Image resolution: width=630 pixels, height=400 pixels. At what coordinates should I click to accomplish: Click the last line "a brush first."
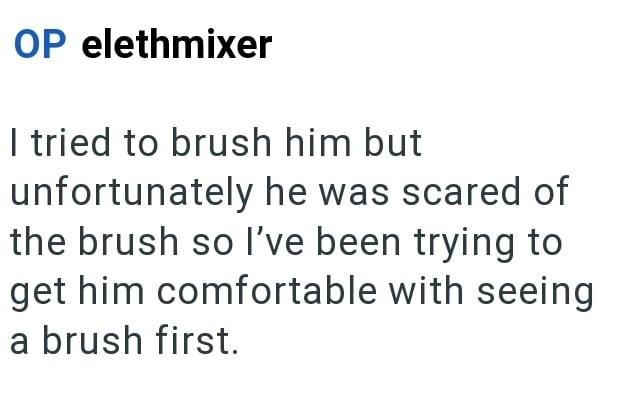tap(125, 341)
